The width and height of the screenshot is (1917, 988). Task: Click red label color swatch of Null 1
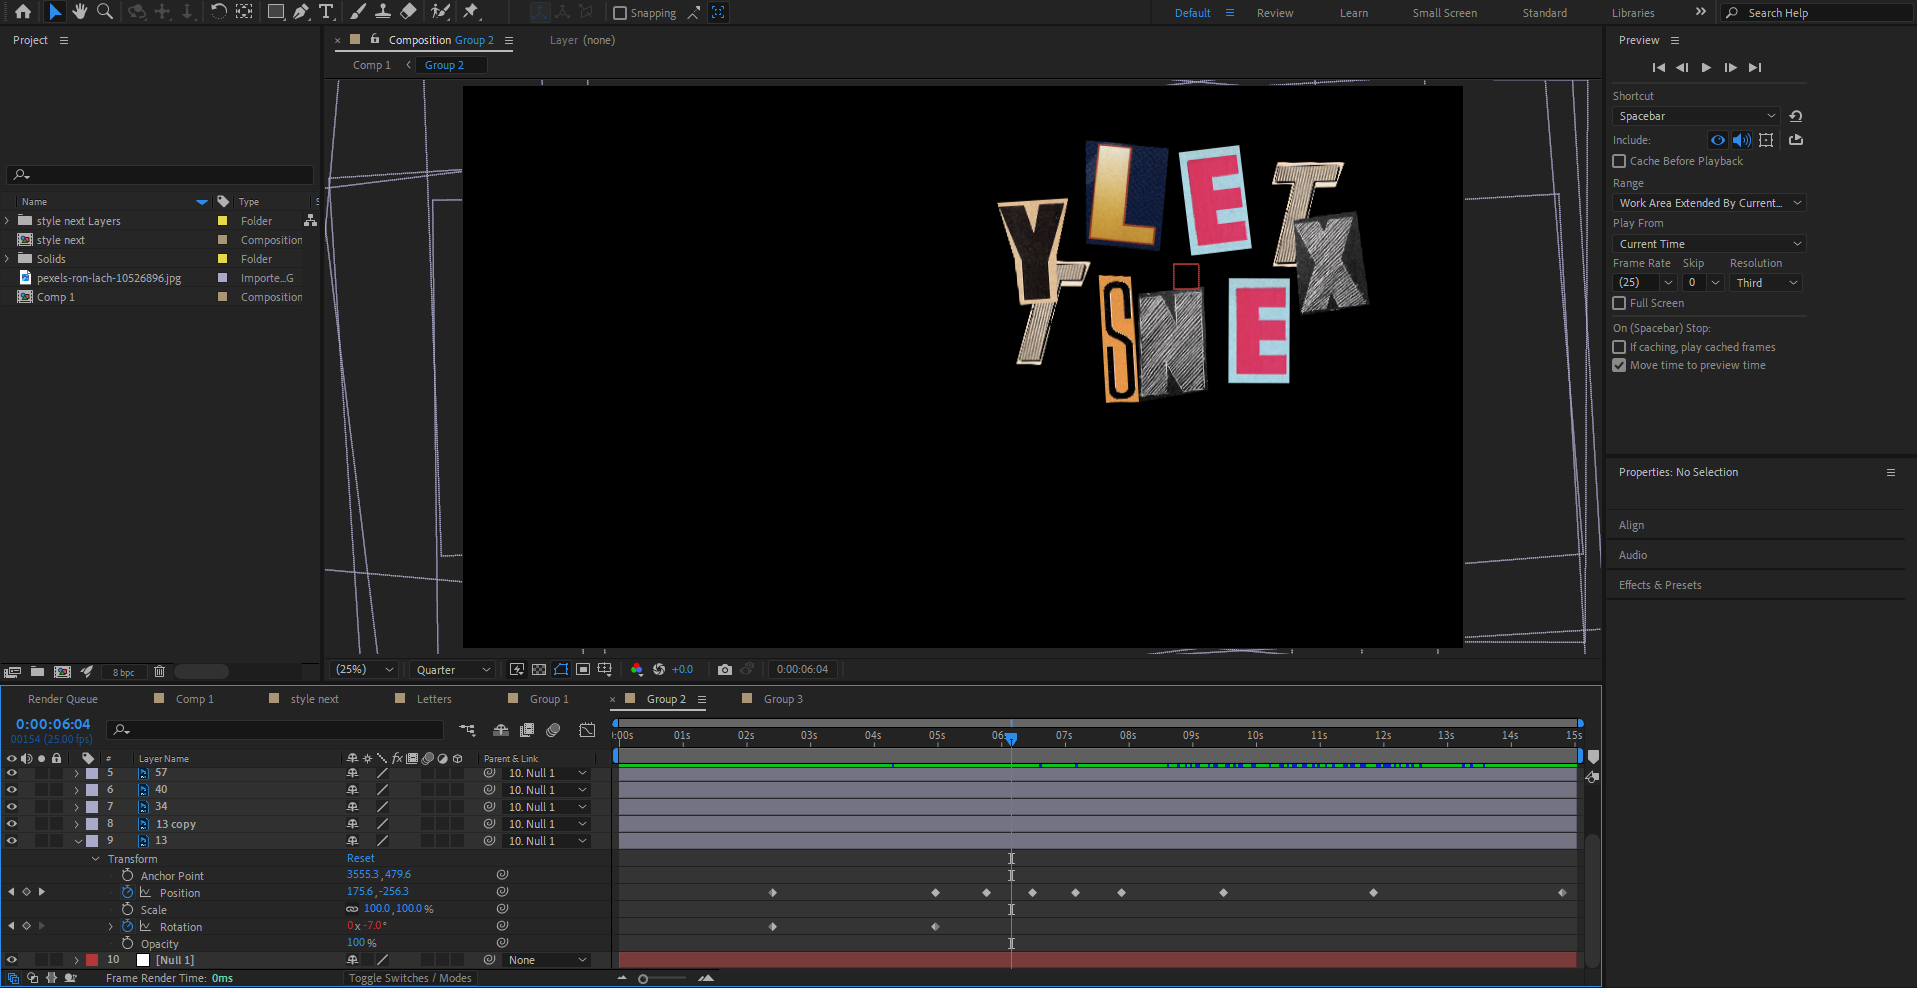92,960
